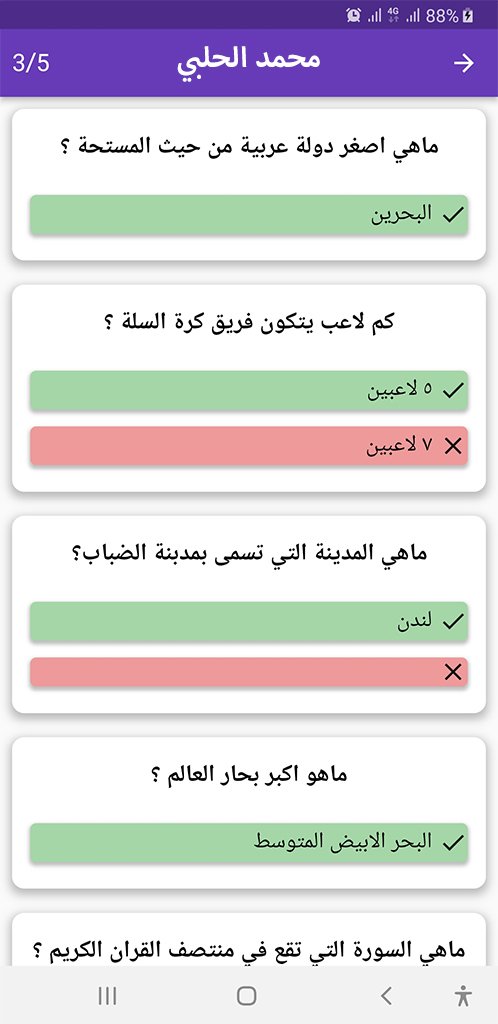Click the question about smallest Arab country
This screenshot has height=1024, width=498.
click(249, 146)
